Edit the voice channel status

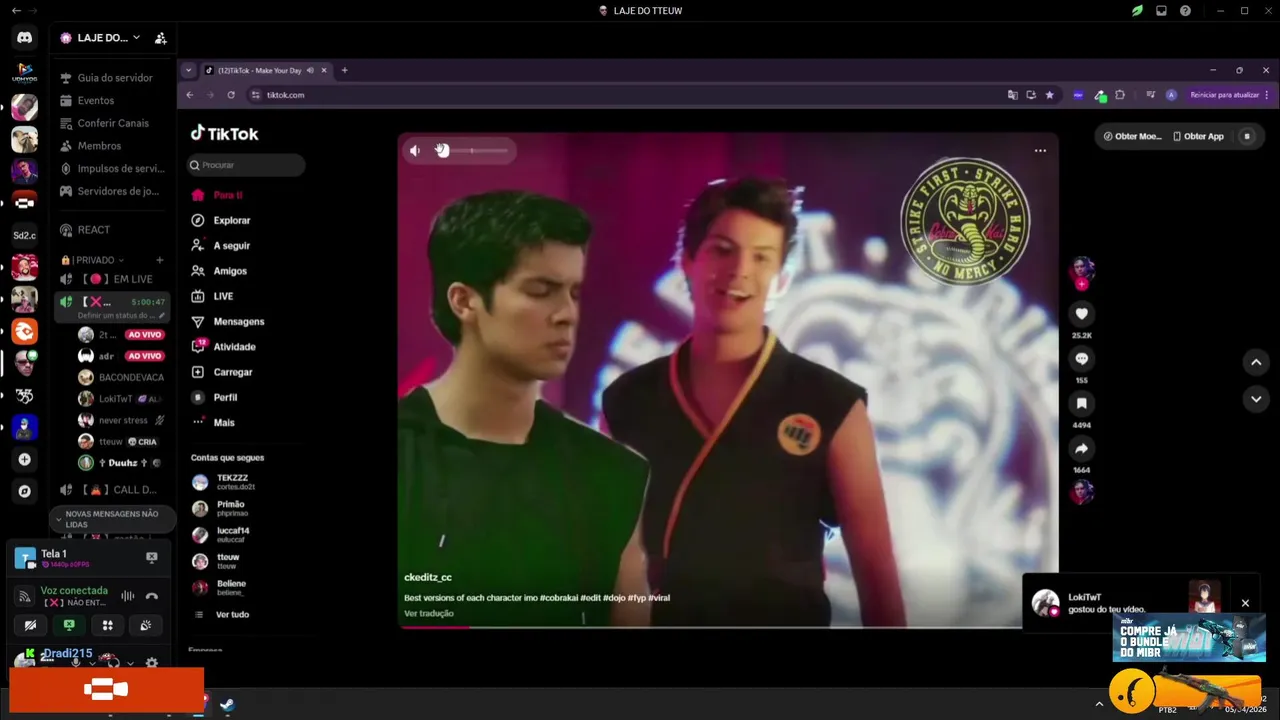click(x=161, y=316)
